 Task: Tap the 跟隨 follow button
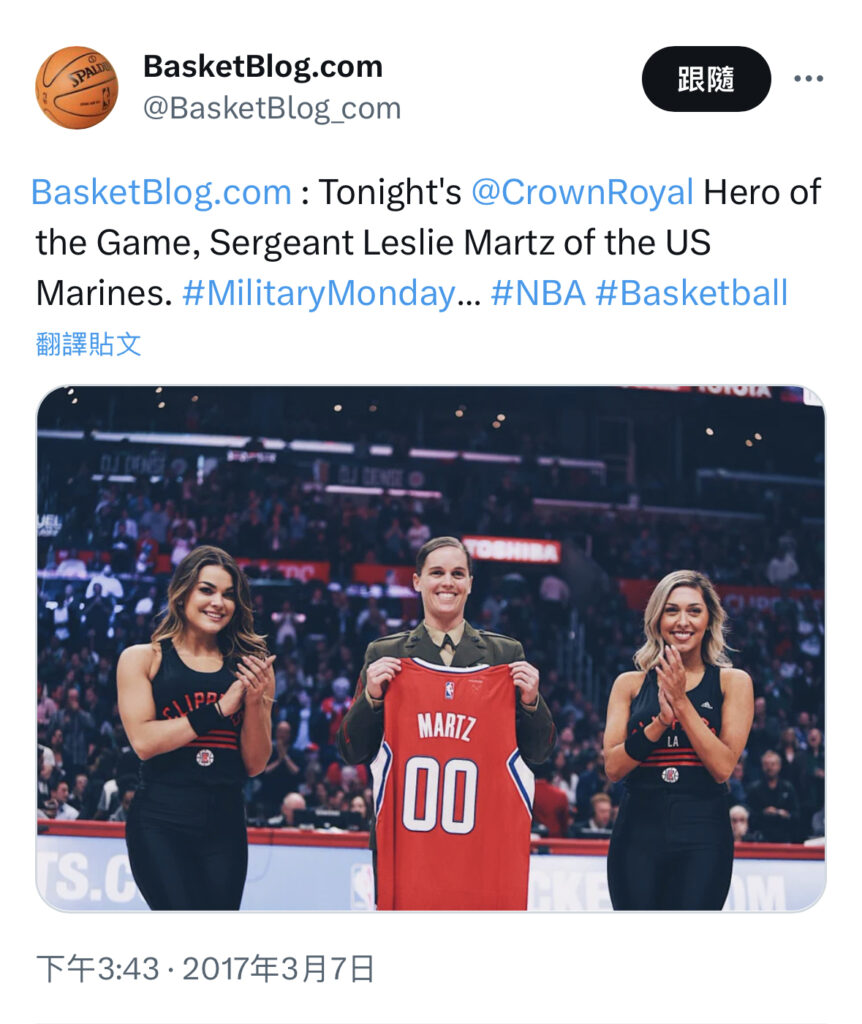[706, 79]
